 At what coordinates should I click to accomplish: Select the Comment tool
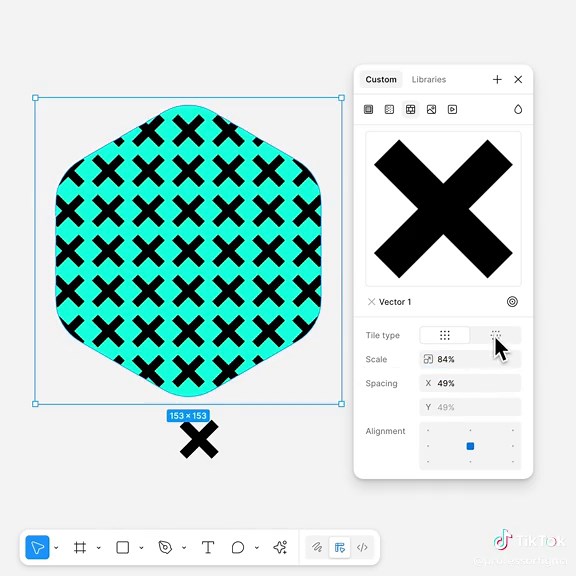point(238,547)
